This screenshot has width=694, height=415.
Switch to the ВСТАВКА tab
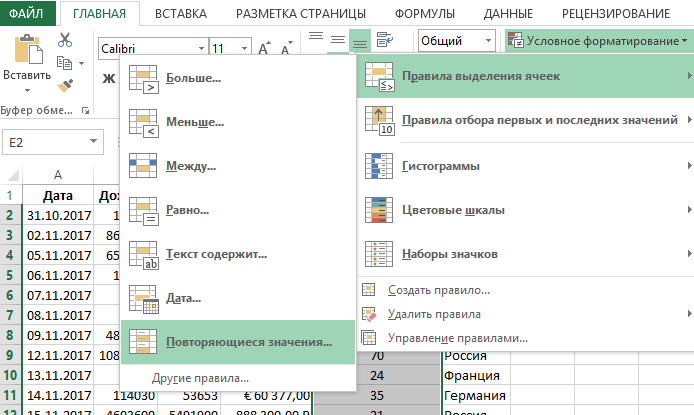pos(181,14)
